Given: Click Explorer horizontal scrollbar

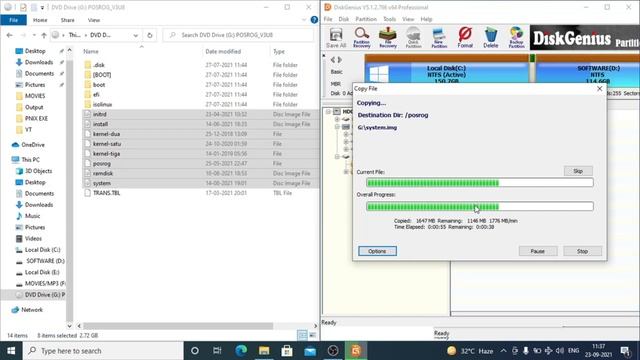Looking at the screenshot, I should click(178, 326).
